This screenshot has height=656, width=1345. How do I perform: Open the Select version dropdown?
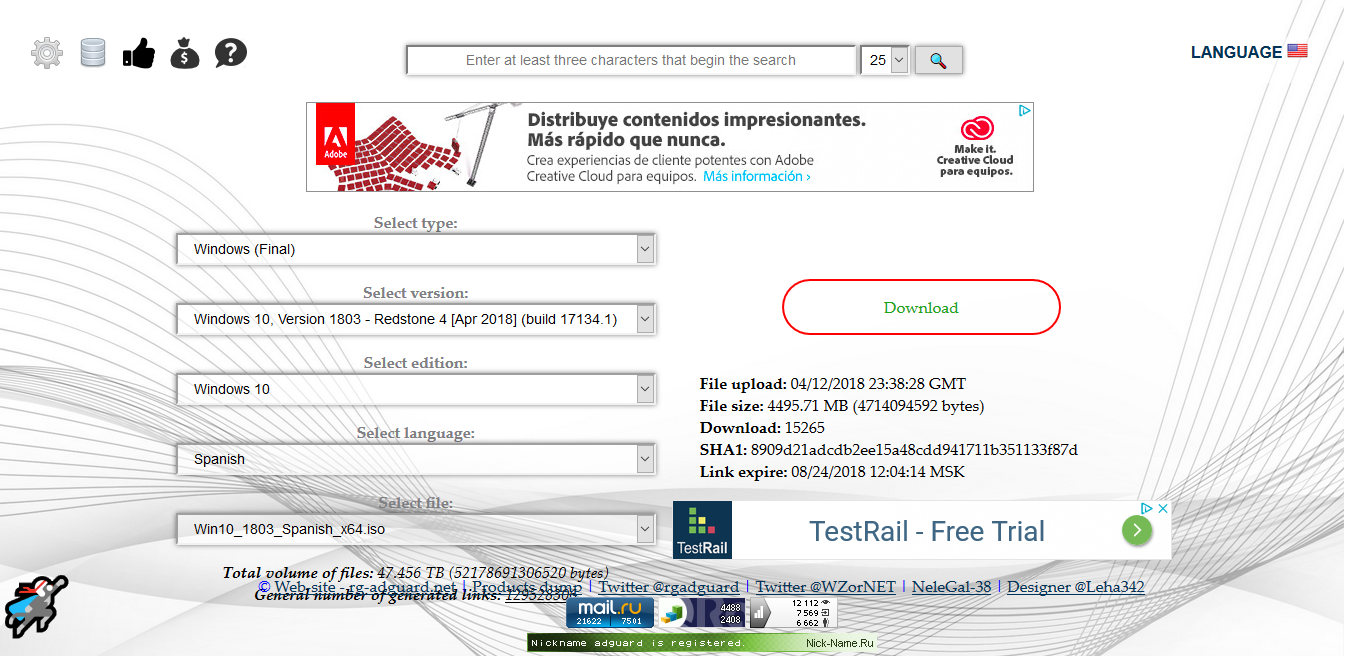(416, 320)
